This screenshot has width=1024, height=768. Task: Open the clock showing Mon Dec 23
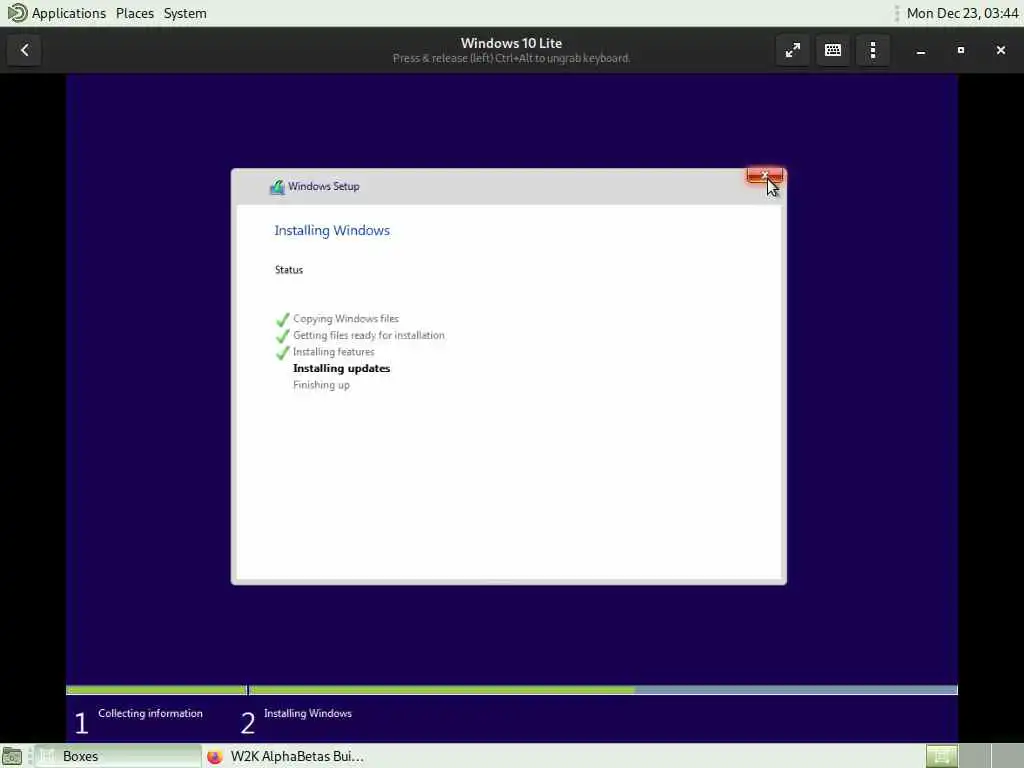[963, 13]
